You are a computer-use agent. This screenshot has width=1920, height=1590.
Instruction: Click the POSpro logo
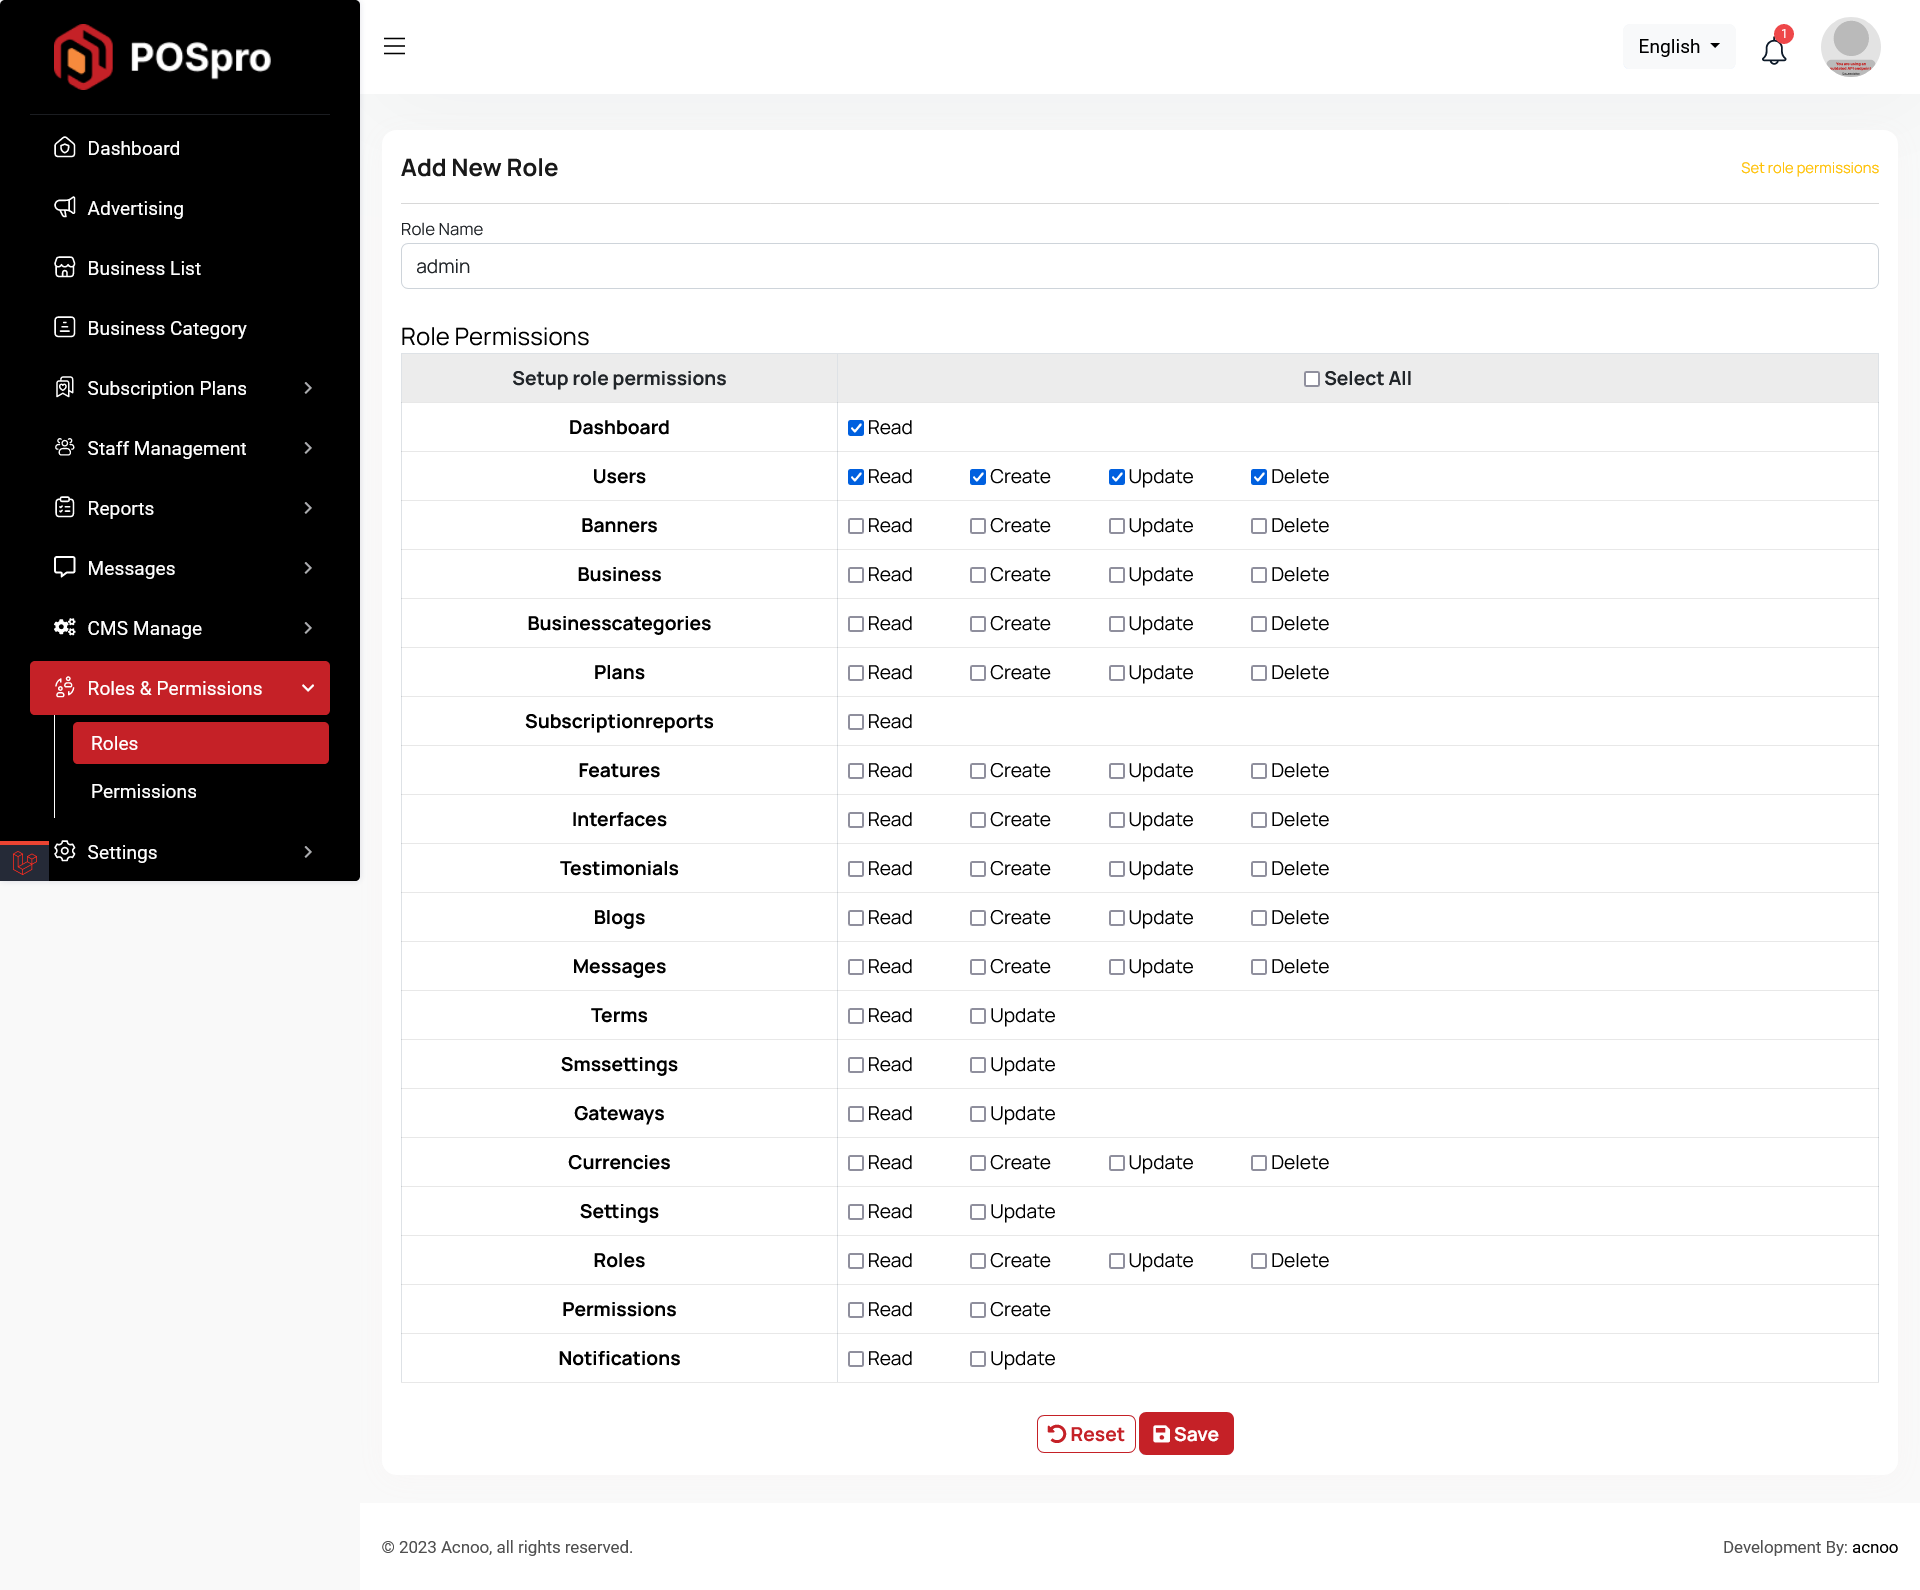tap(163, 57)
